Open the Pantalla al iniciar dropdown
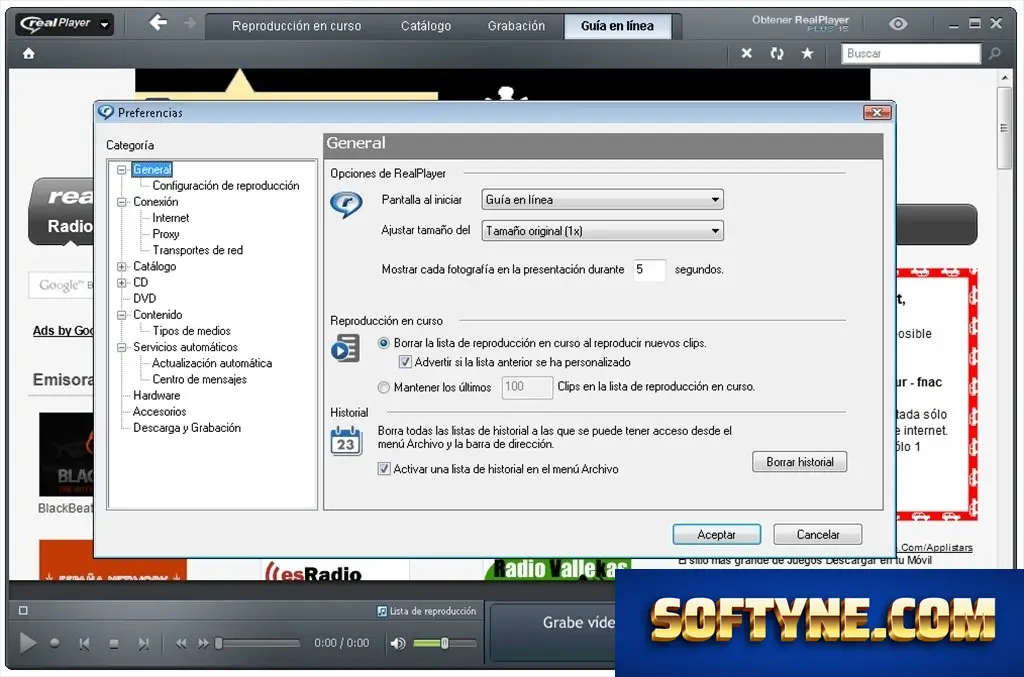The width and height of the screenshot is (1024, 677). click(602, 200)
